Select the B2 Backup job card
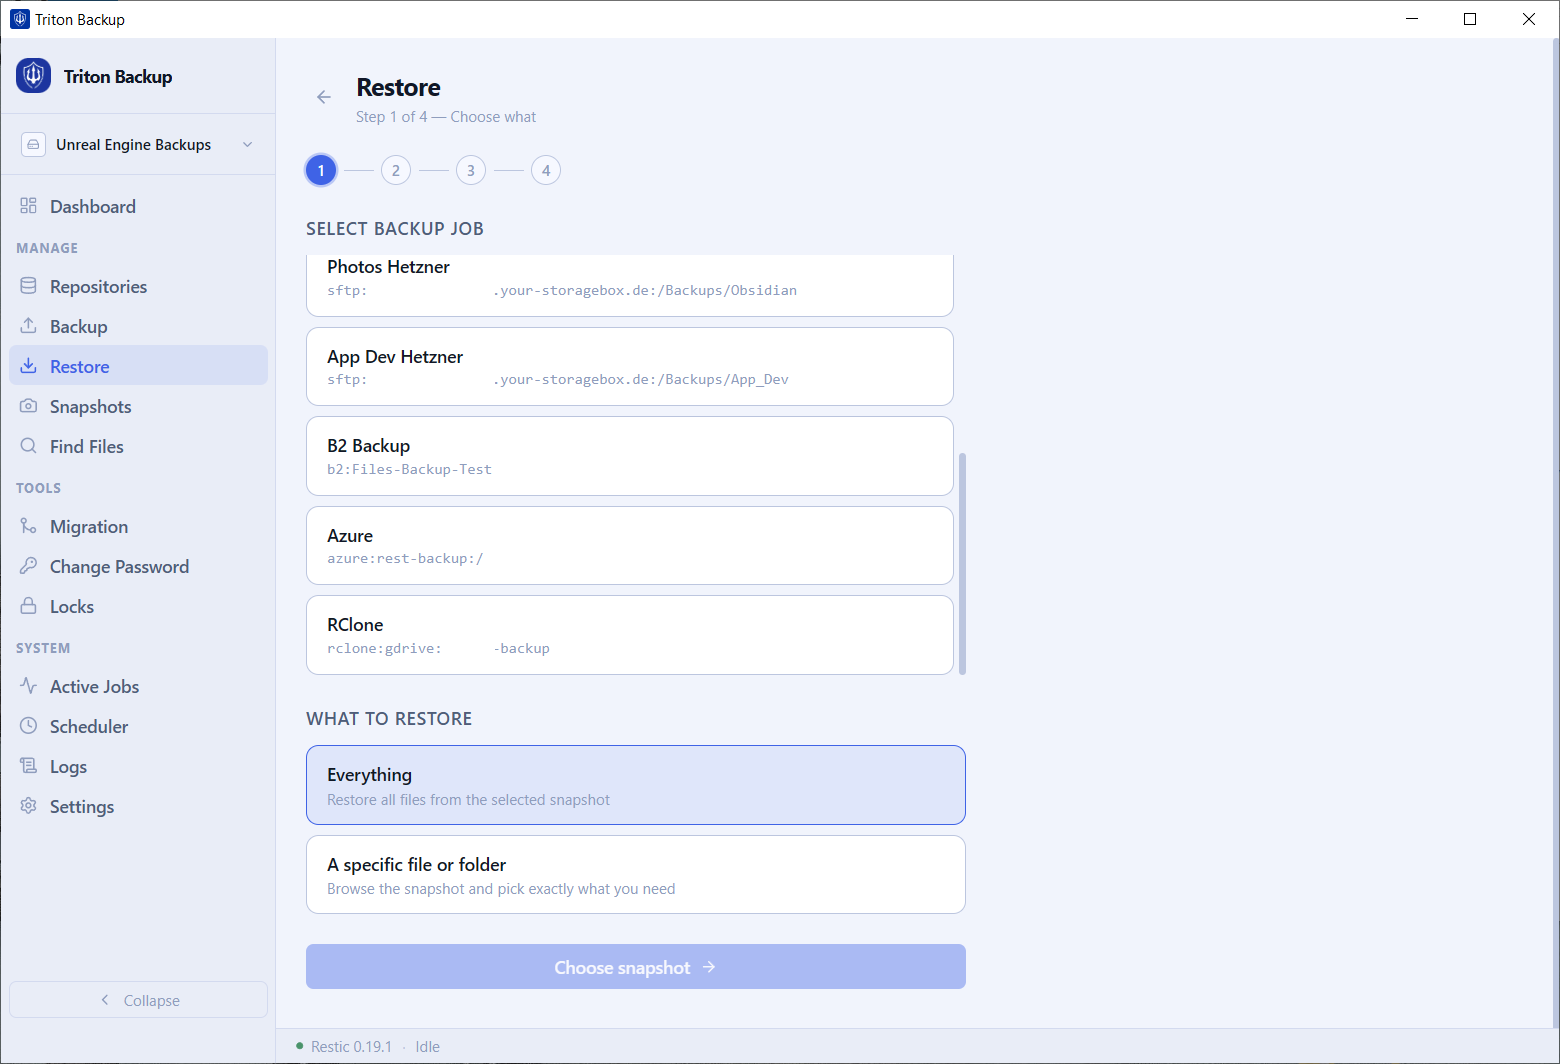 pyautogui.click(x=630, y=456)
